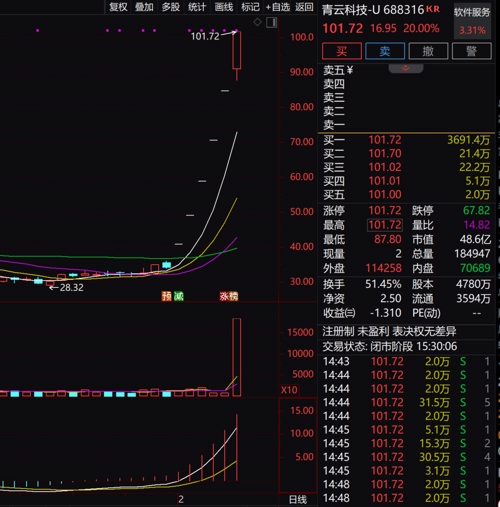Click the 交易状态 闭市阶段 status line

(390, 347)
